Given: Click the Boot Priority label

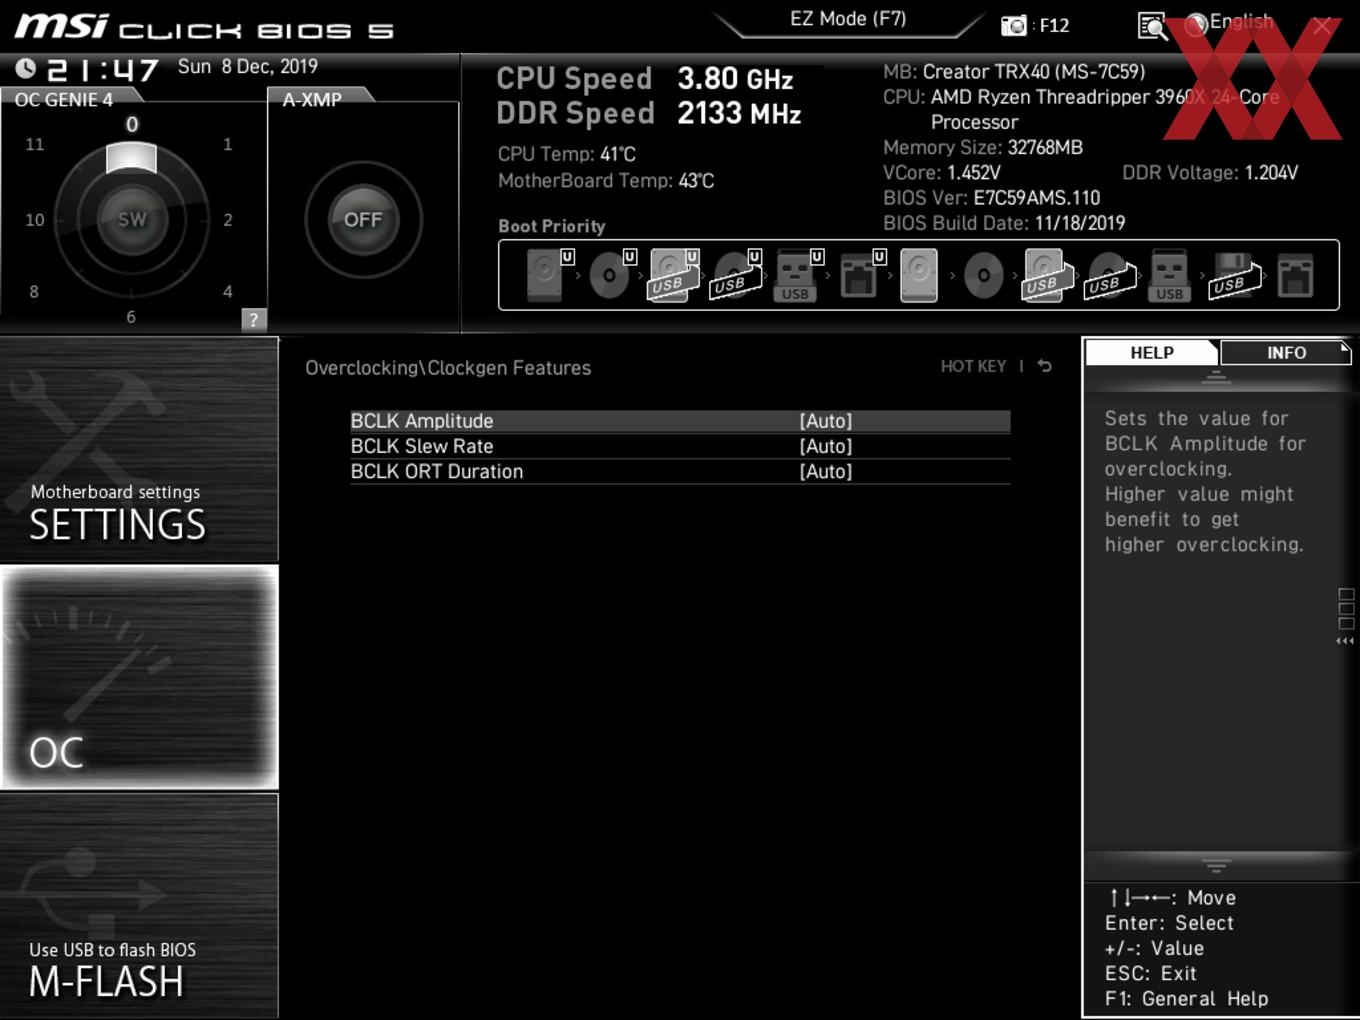Looking at the screenshot, I should click(x=552, y=226).
